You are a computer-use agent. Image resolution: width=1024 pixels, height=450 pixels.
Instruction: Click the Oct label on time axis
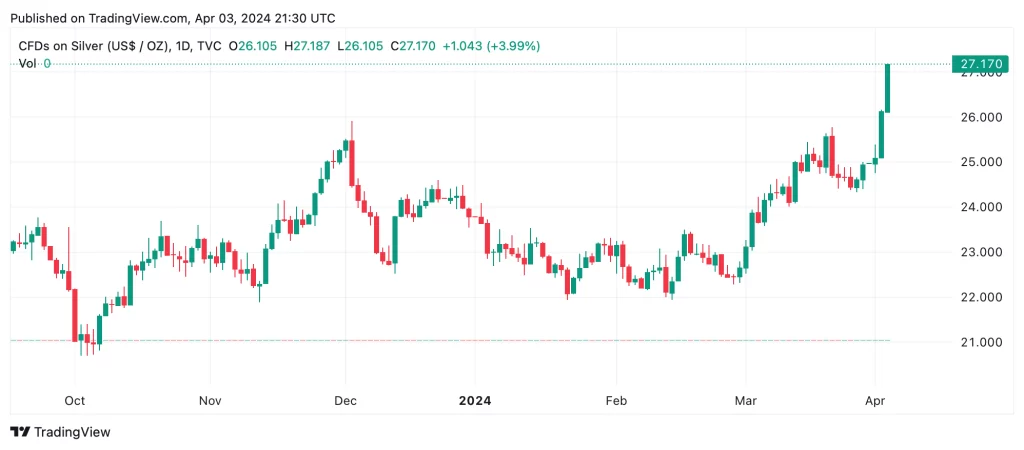75,400
